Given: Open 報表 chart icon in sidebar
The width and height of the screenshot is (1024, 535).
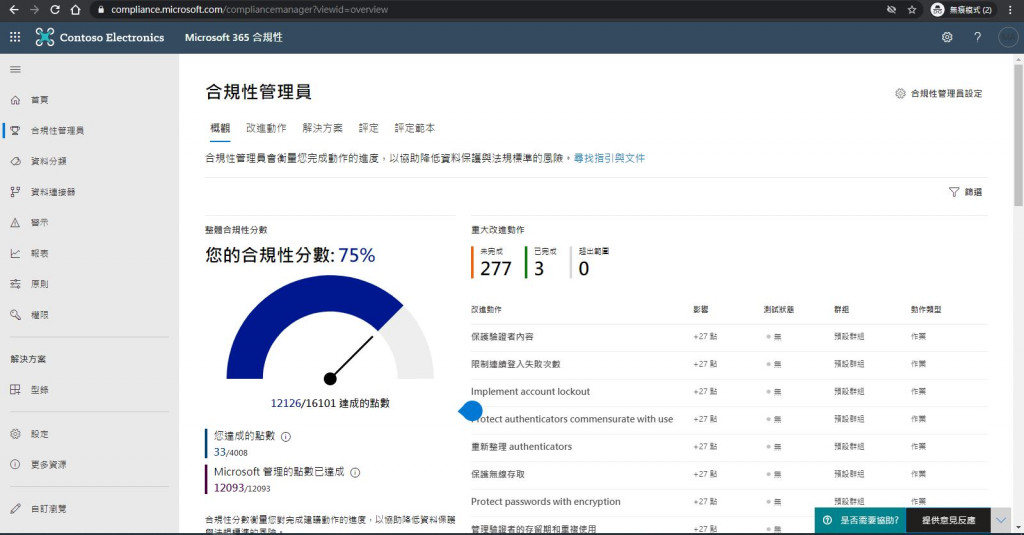Looking at the screenshot, I should tap(15, 253).
